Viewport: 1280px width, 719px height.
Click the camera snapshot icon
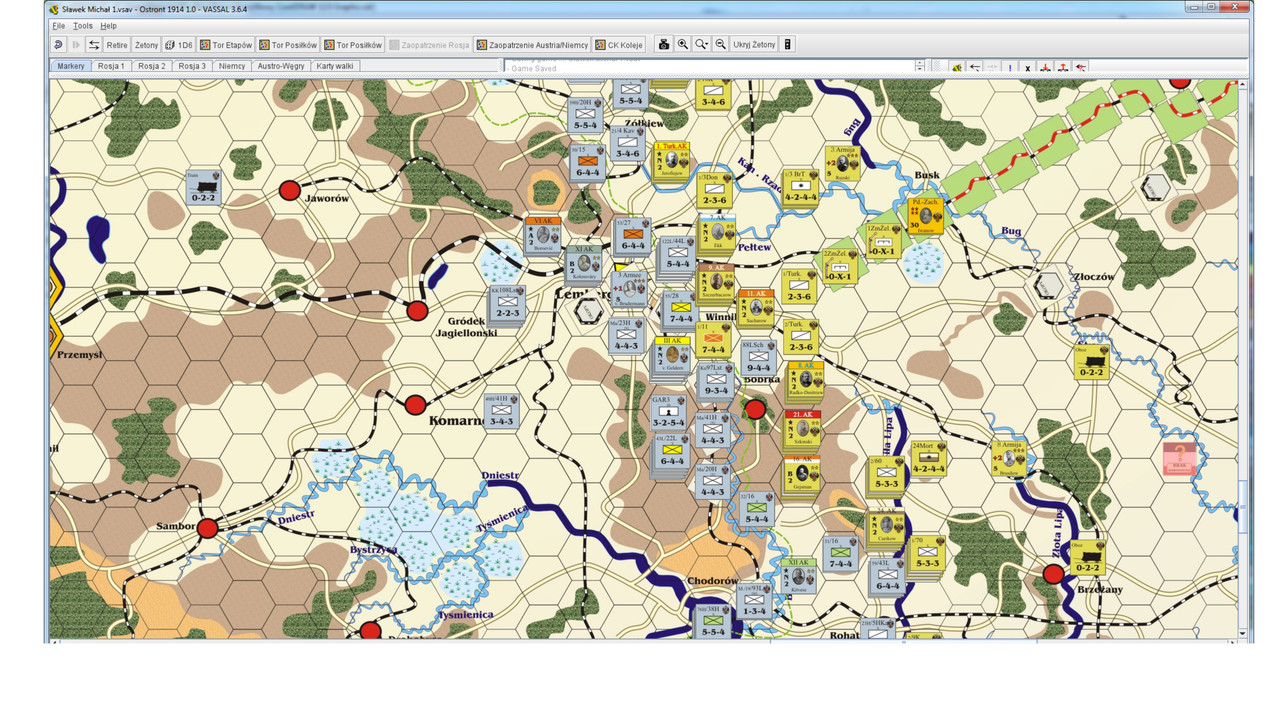(663, 45)
